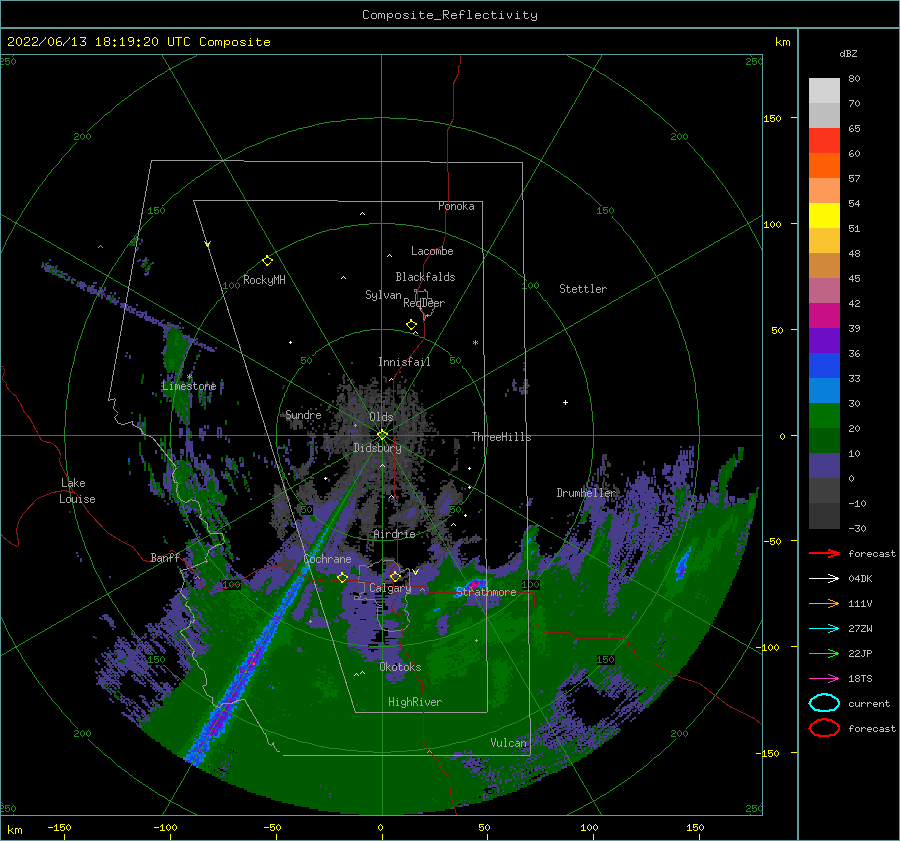Image resolution: width=900 pixels, height=841 pixels.
Task: Click the Airdrie town label
Action: tap(394, 534)
